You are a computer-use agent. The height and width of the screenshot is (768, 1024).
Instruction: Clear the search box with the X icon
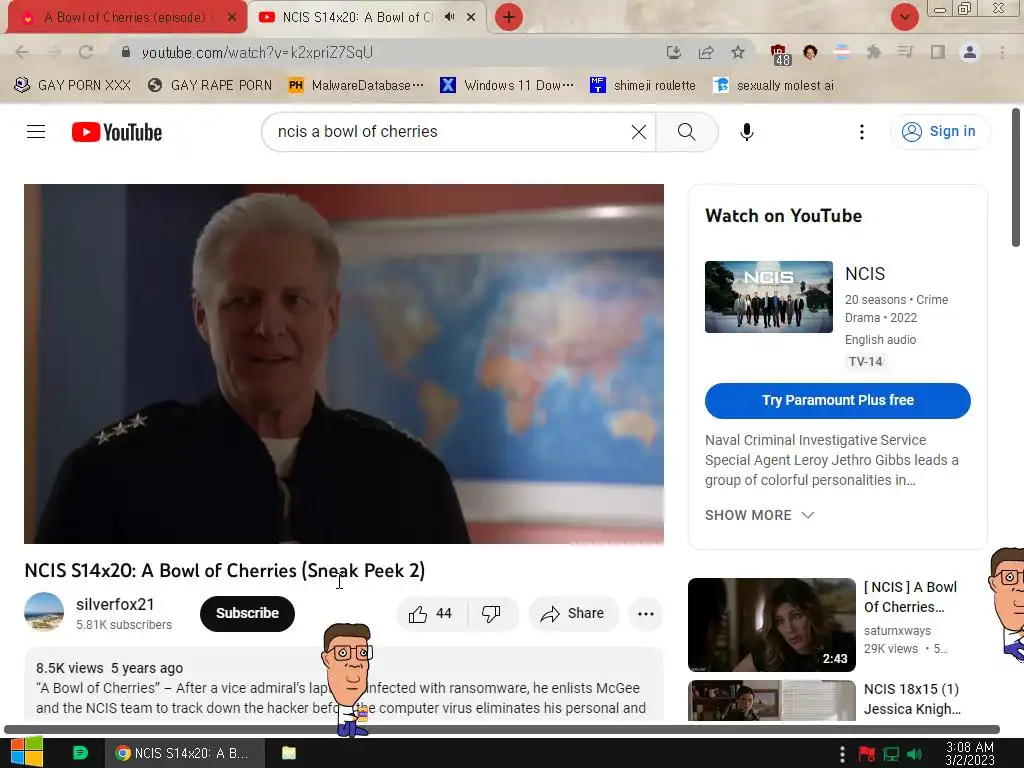tap(639, 132)
